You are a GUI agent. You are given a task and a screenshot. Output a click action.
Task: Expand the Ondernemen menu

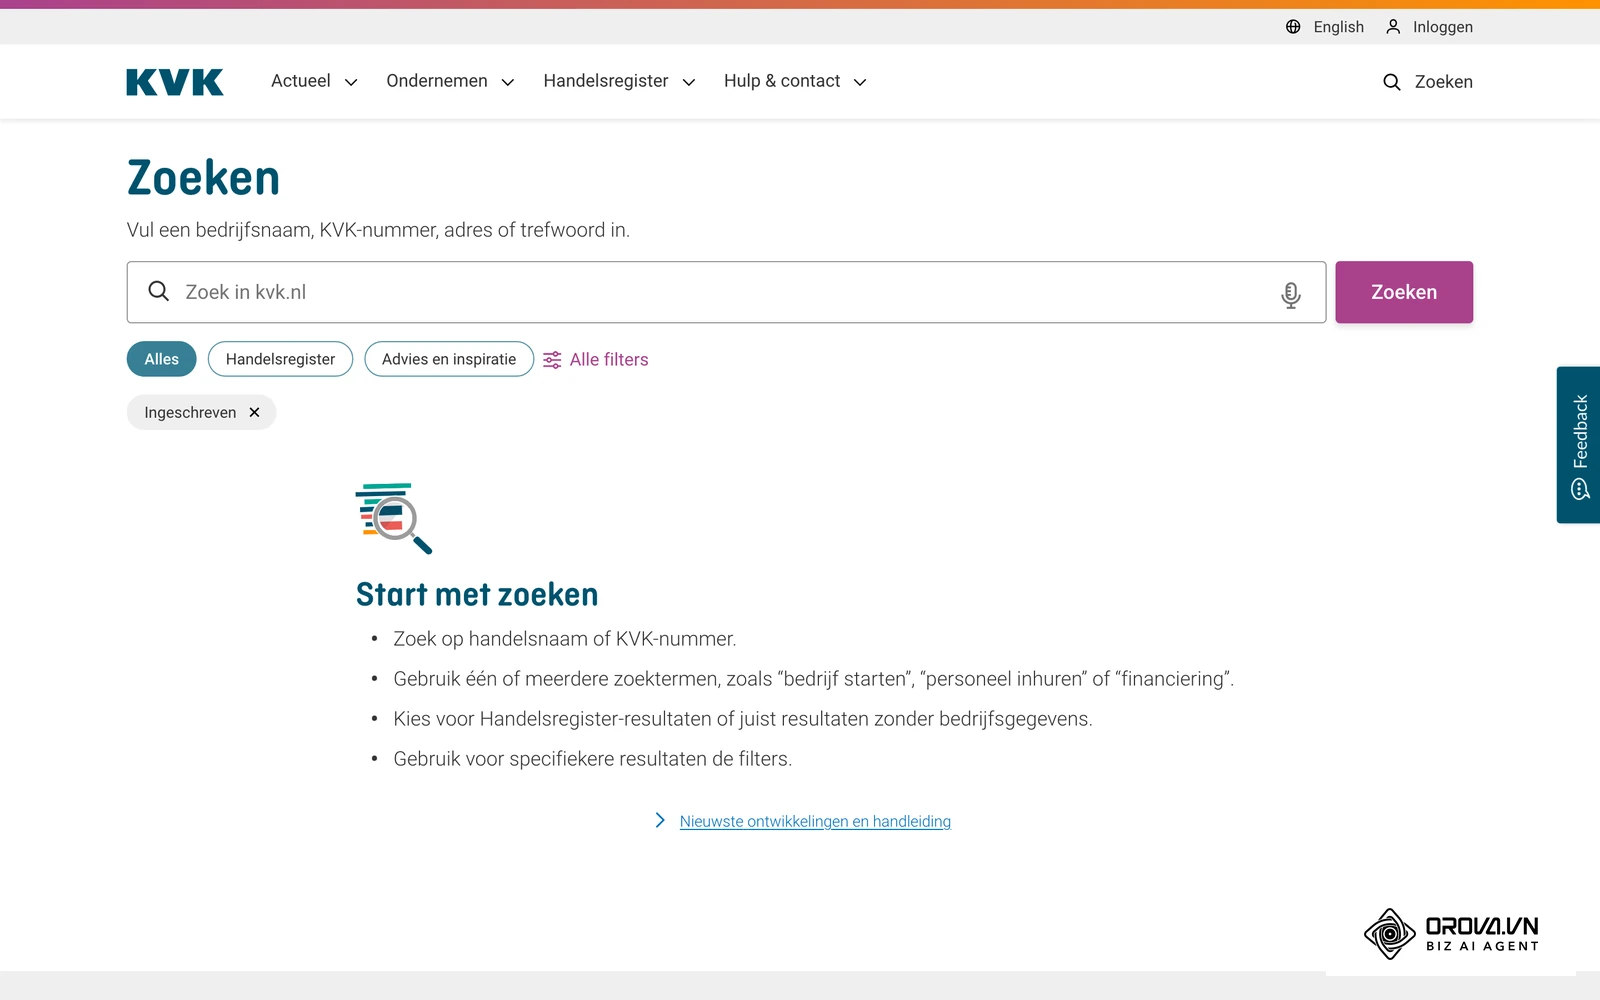coord(450,81)
